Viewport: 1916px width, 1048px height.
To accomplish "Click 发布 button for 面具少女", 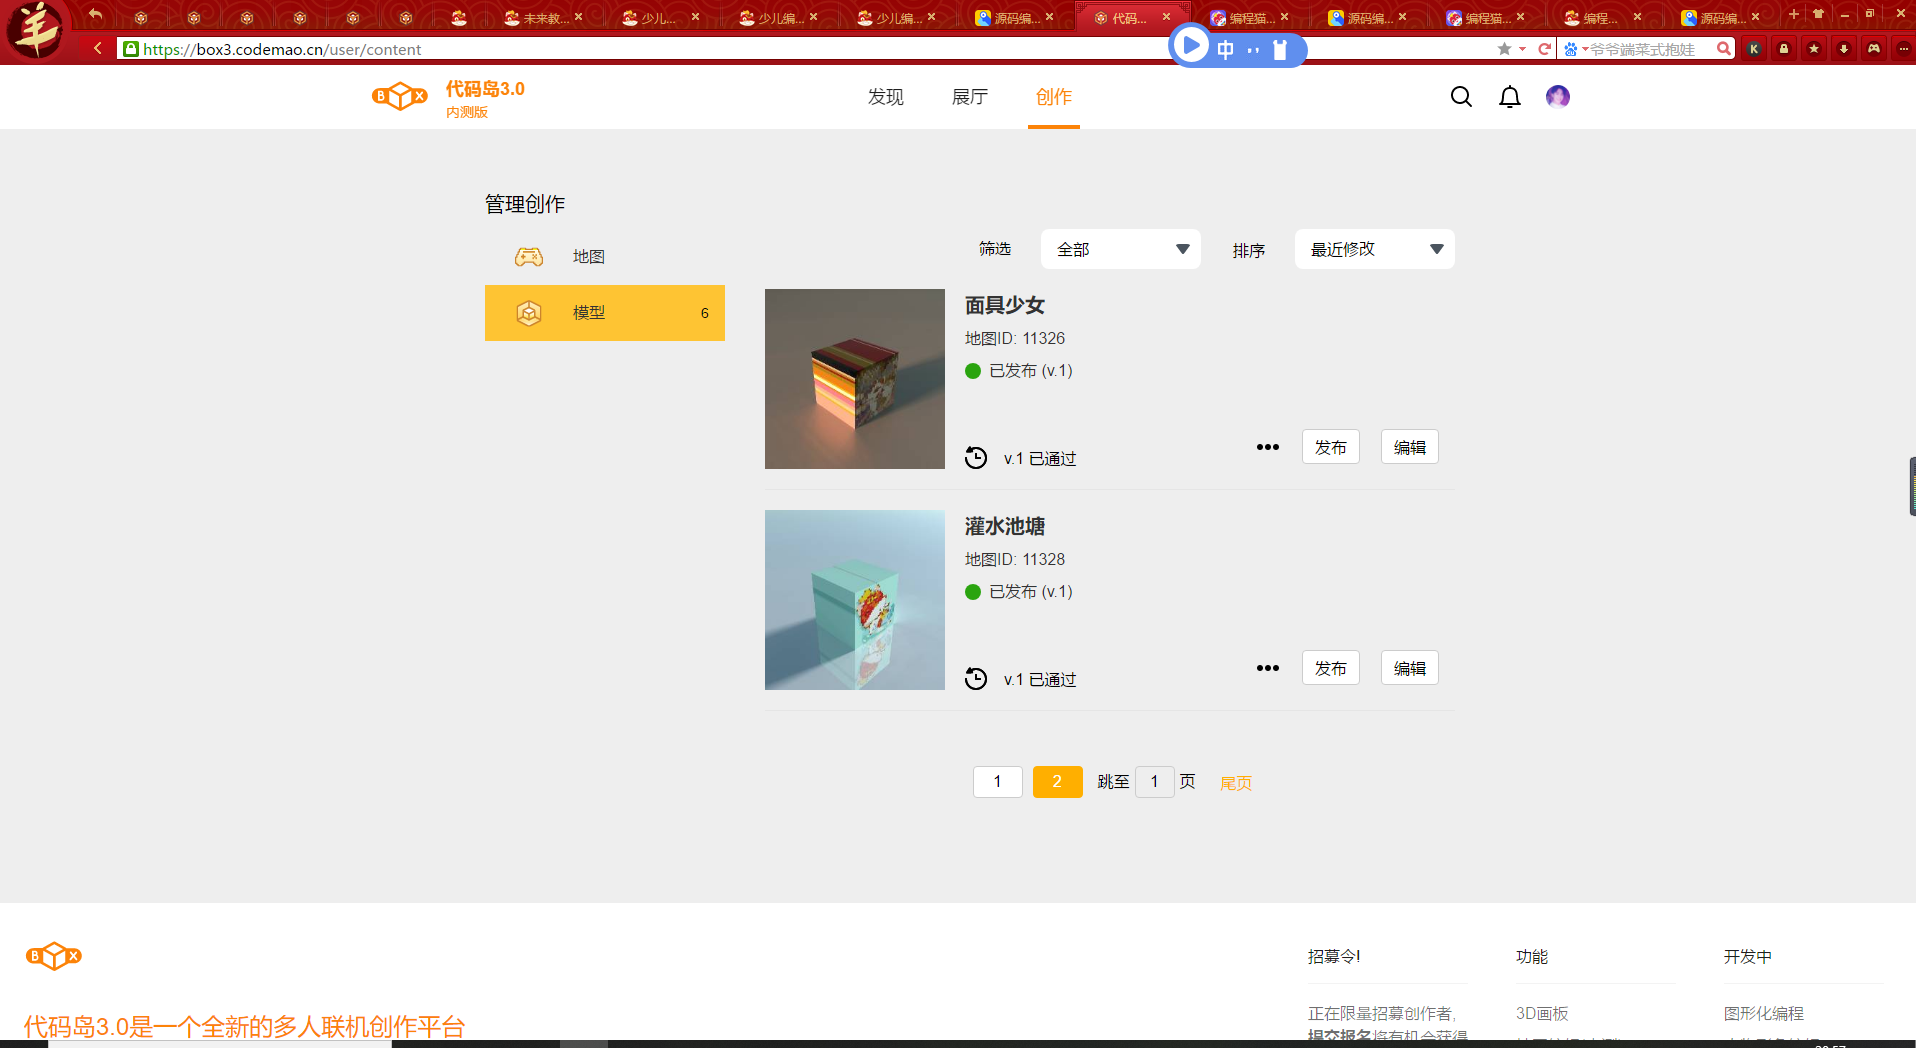I will click(1330, 447).
